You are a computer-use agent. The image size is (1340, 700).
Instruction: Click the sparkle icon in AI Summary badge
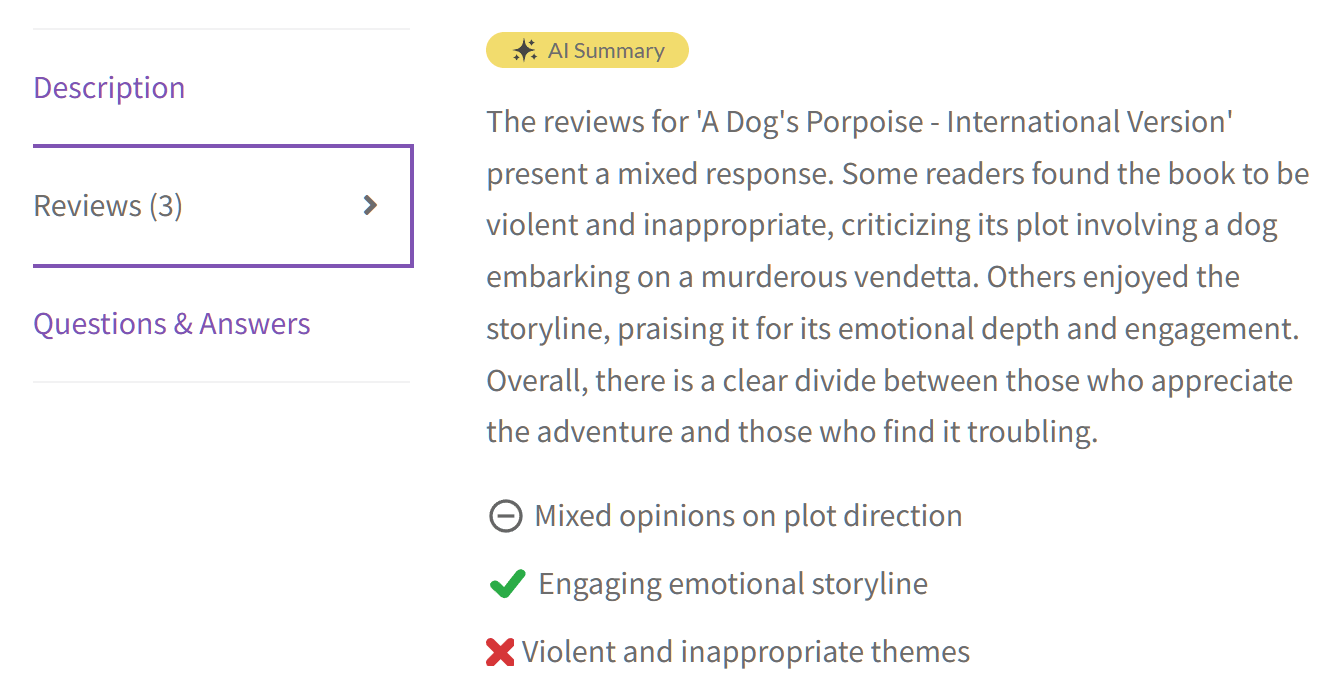524,51
